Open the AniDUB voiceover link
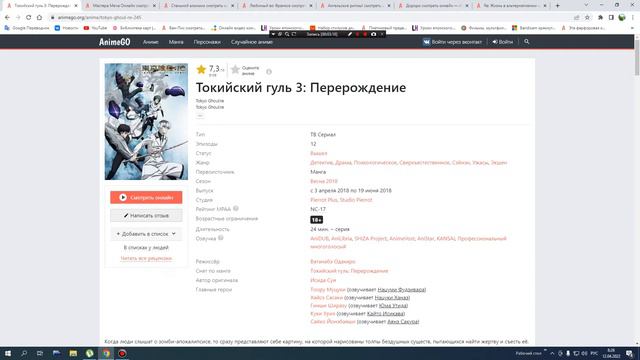The height and width of the screenshot is (360, 640). click(320, 238)
